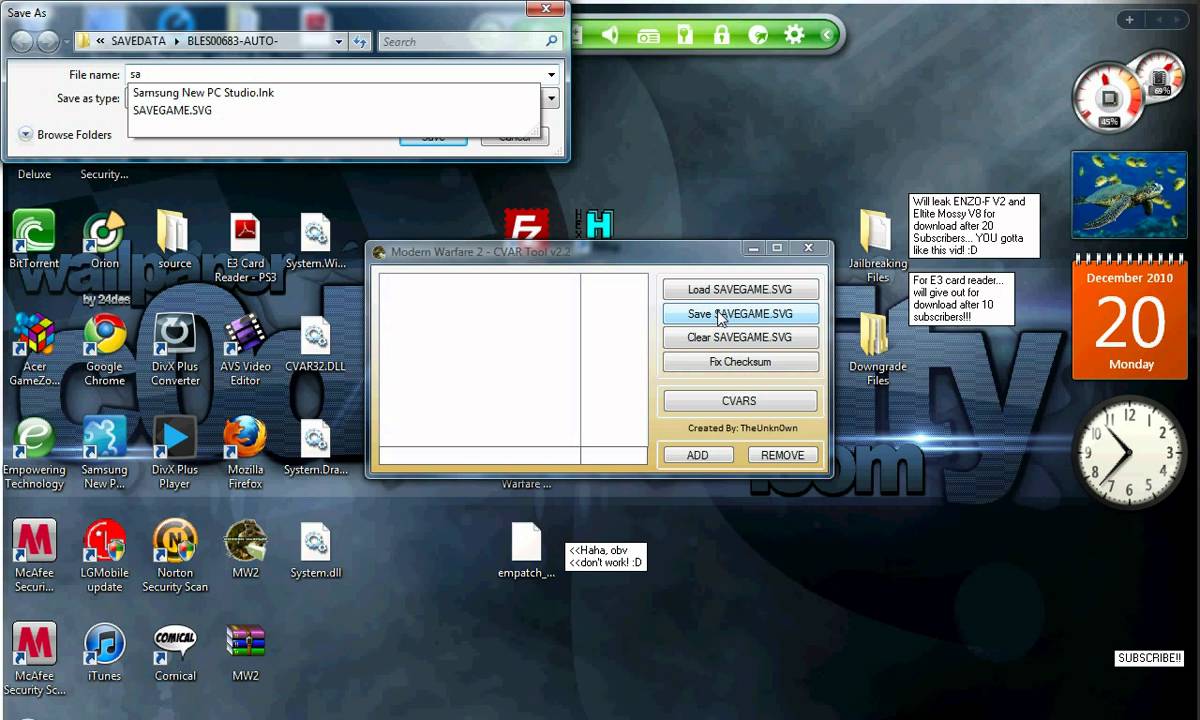This screenshot has width=1200, height=720.
Task: Select the Acer GameZone desktop icon
Action: (x=34, y=350)
